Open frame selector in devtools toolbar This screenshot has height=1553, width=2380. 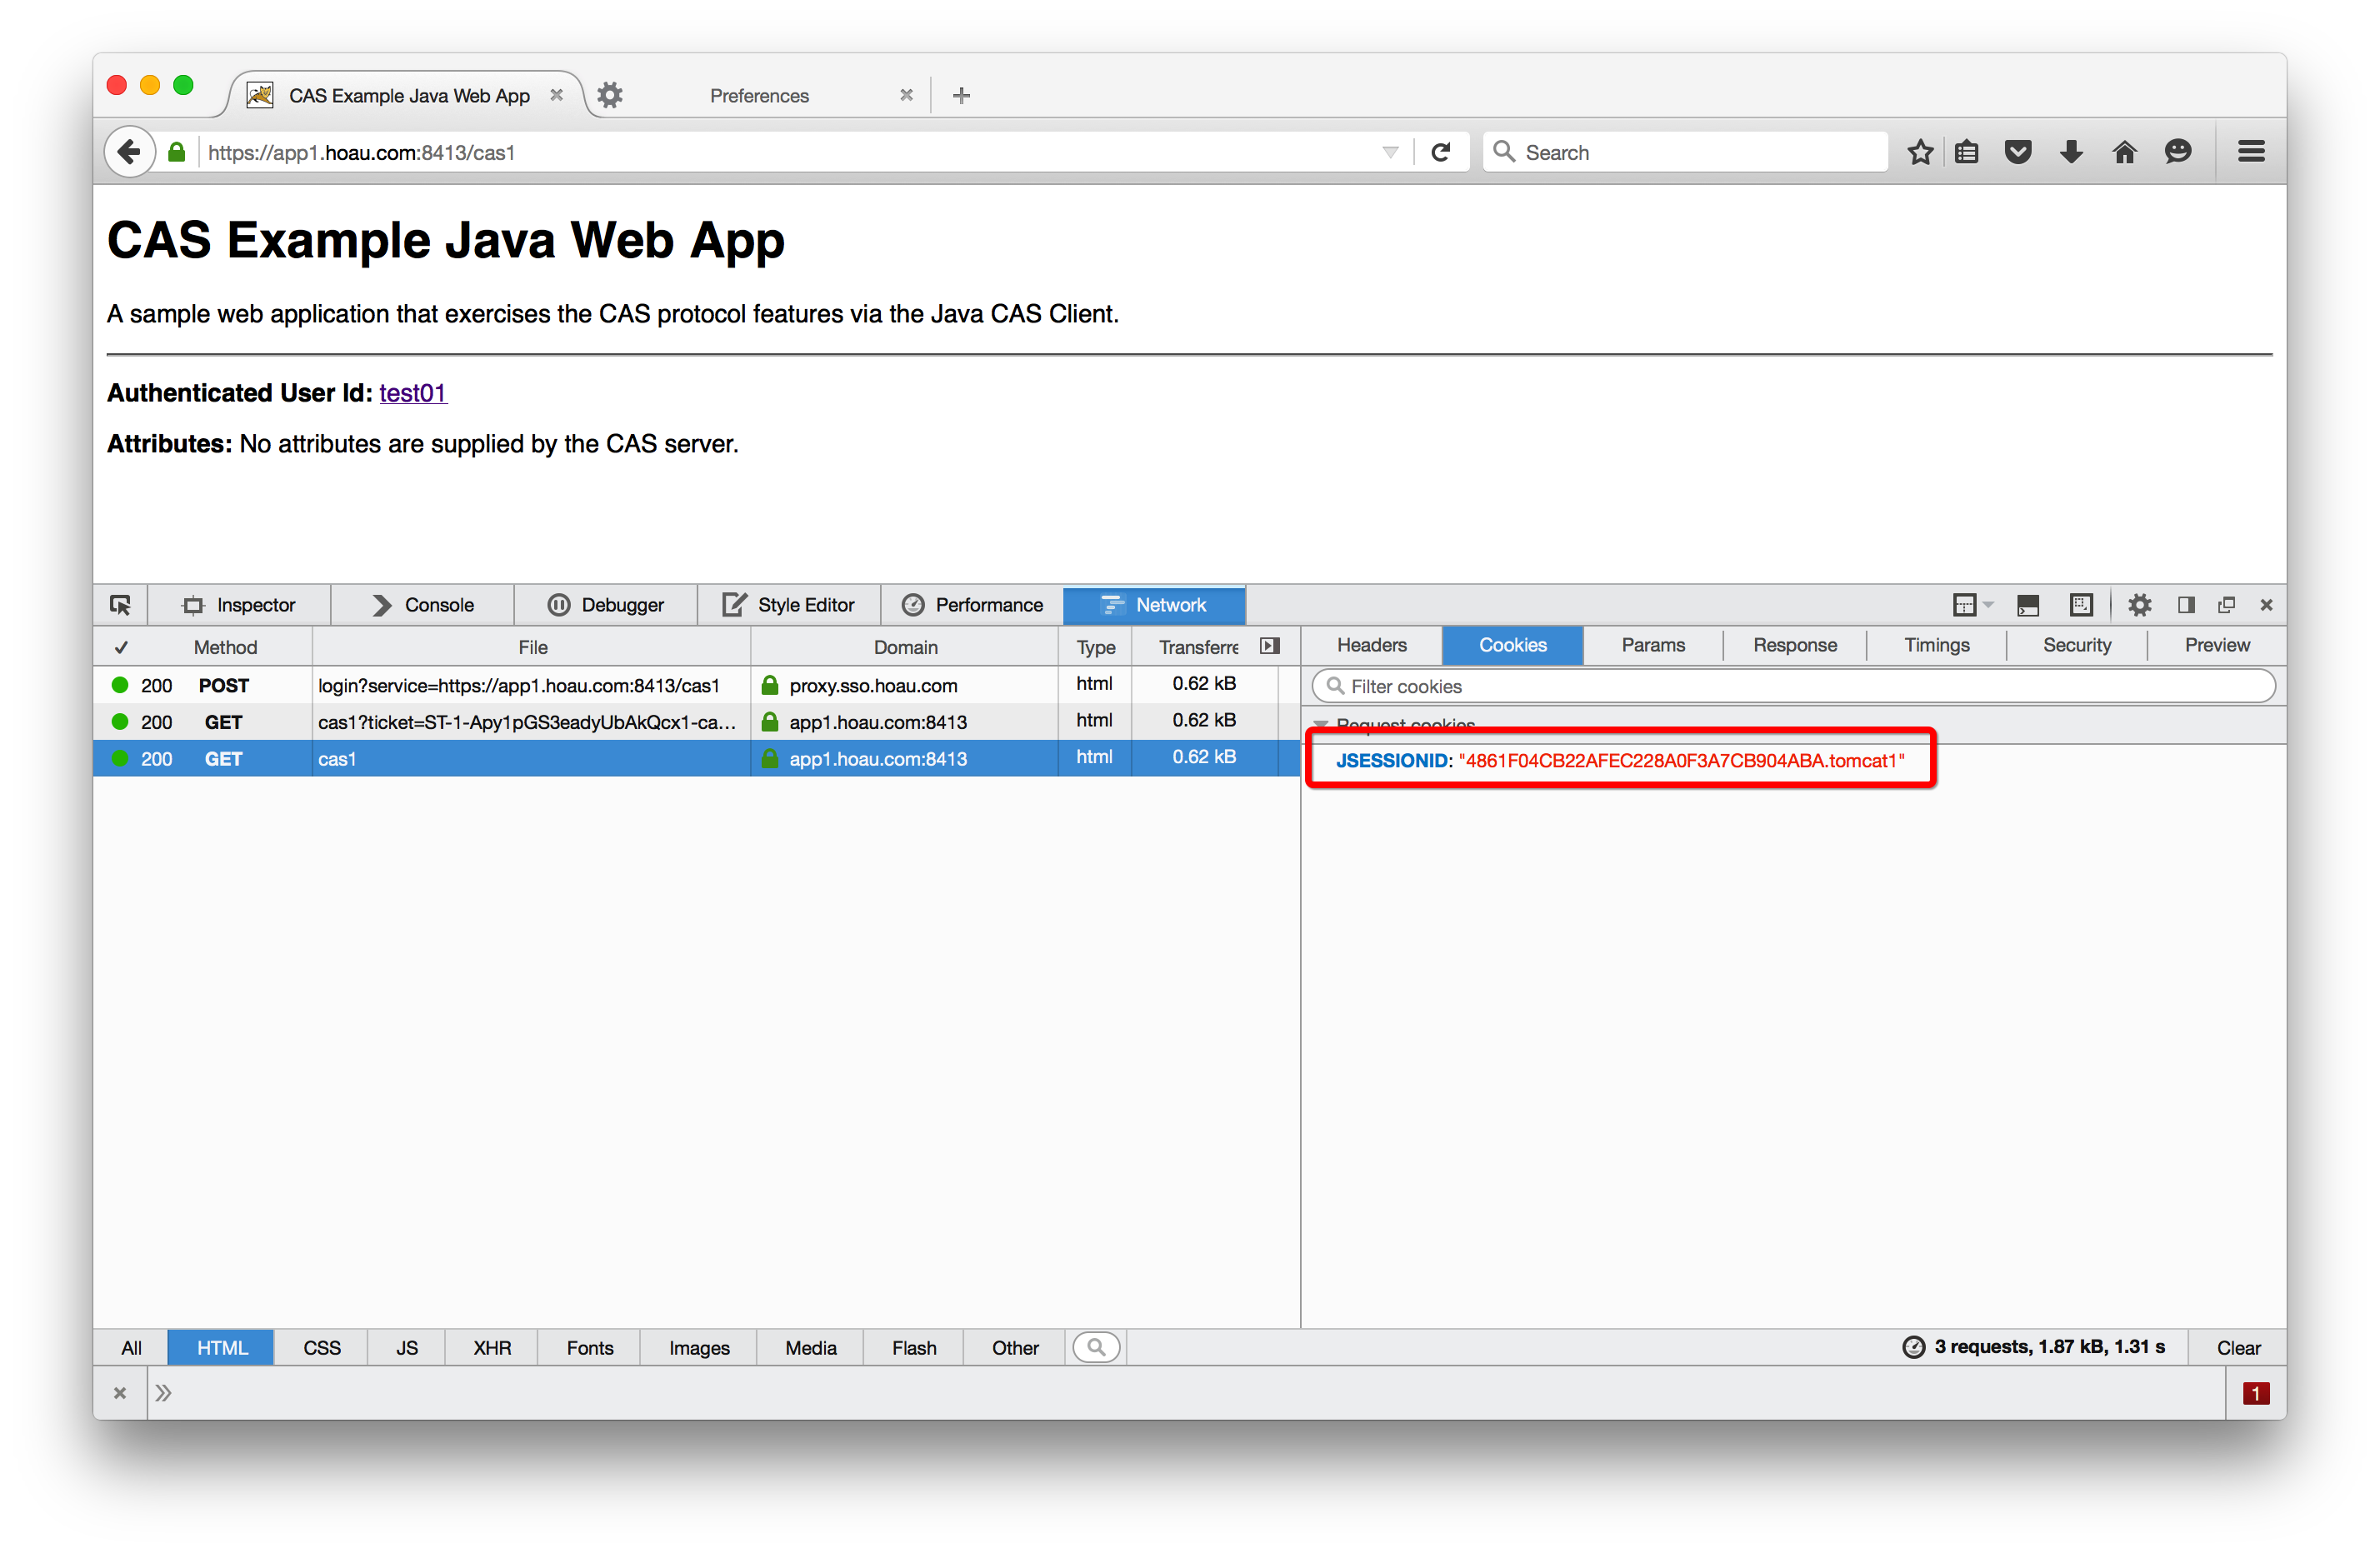(x=1972, y=605)
